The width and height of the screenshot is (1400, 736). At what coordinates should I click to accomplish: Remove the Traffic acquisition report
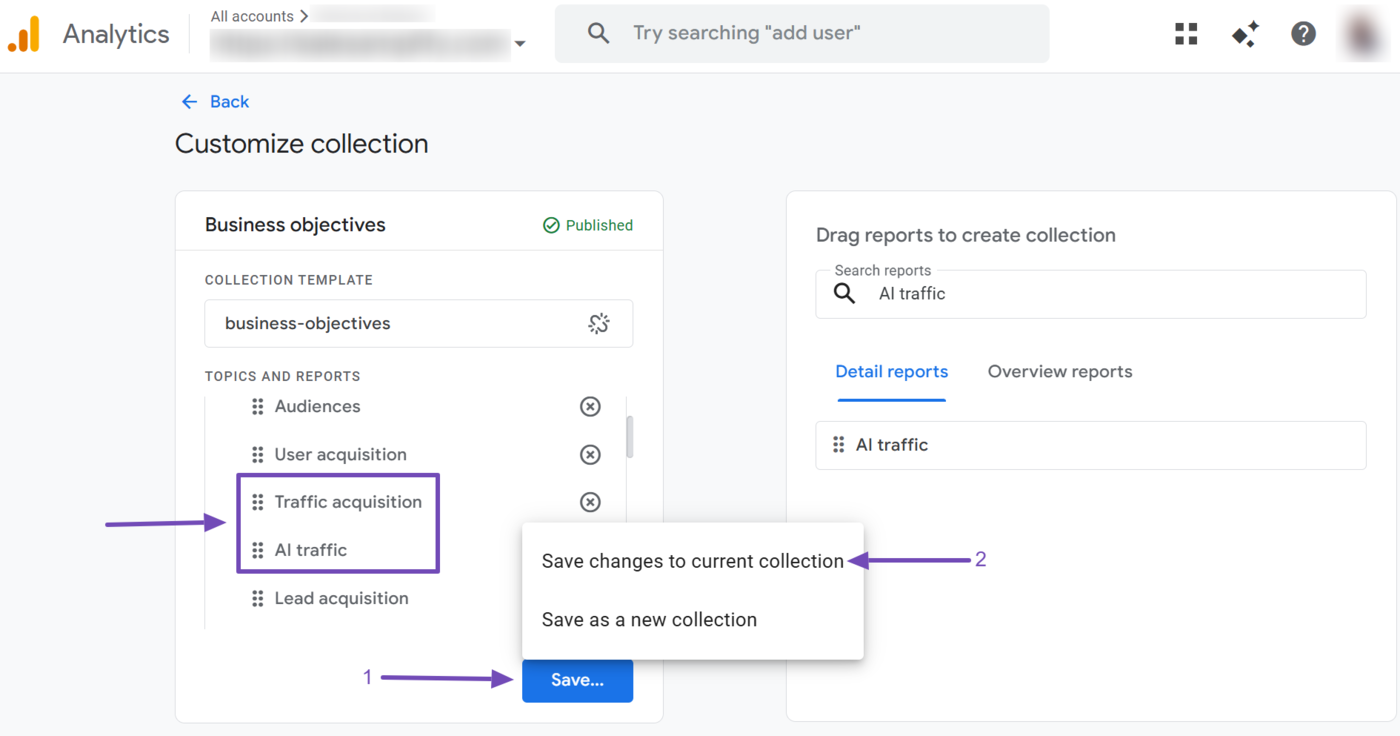tap(589, 502)
